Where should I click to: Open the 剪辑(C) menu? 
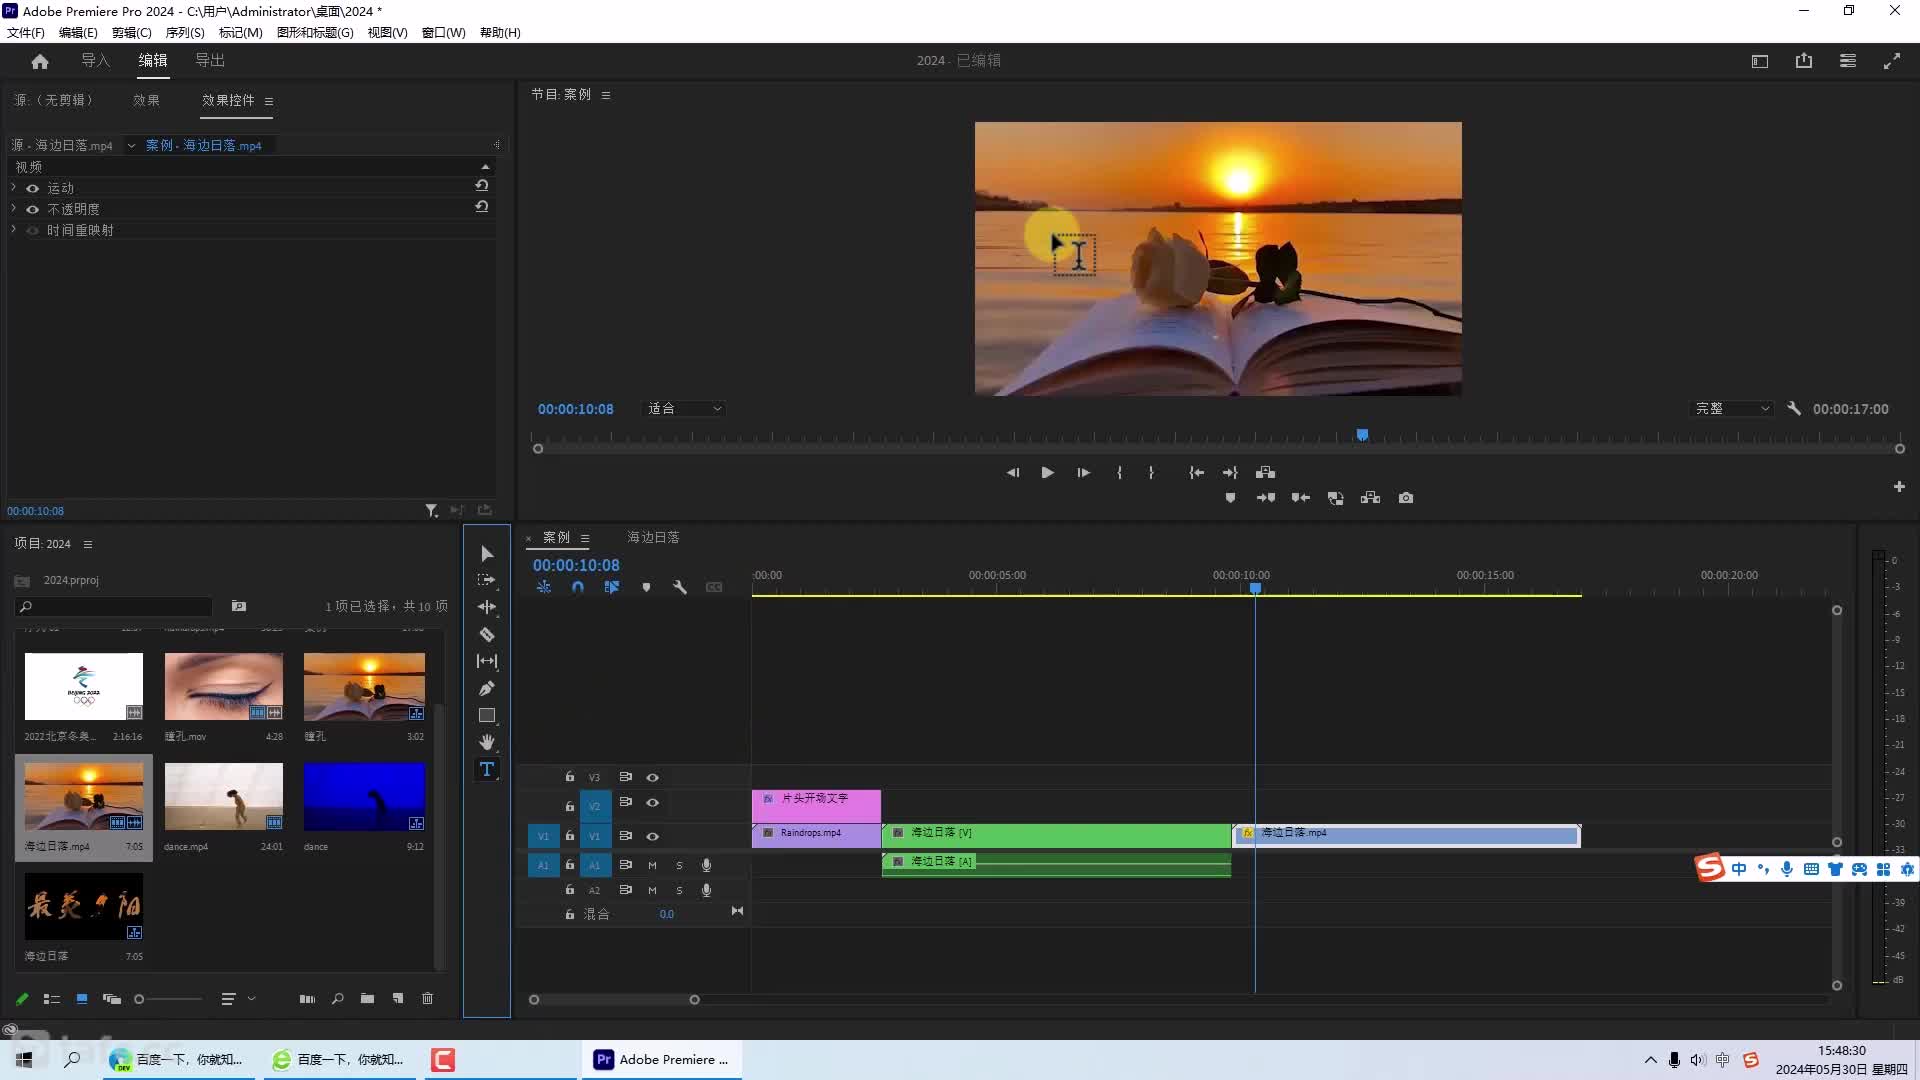pos(132,33)
